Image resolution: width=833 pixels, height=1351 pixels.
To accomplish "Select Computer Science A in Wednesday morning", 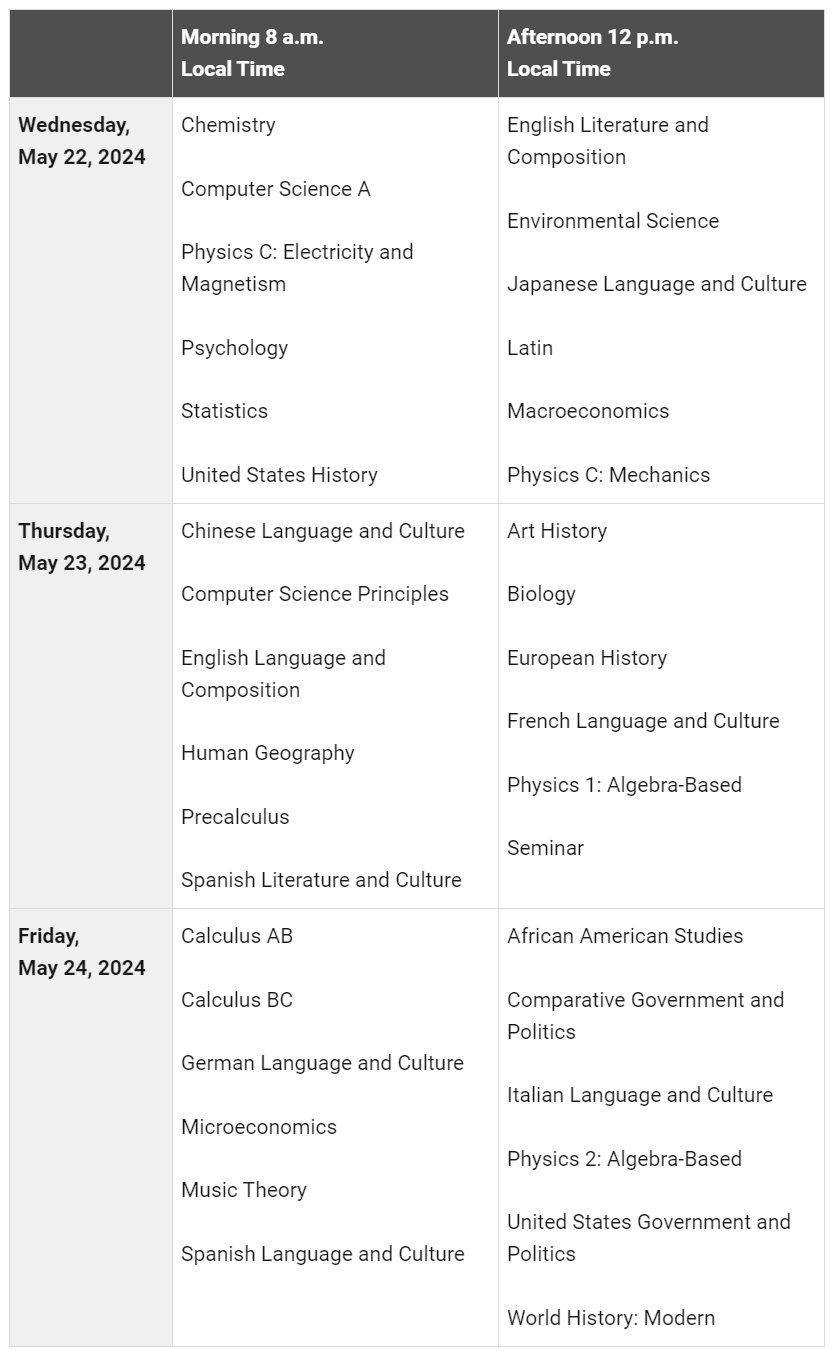I will [x=275, y=189].
